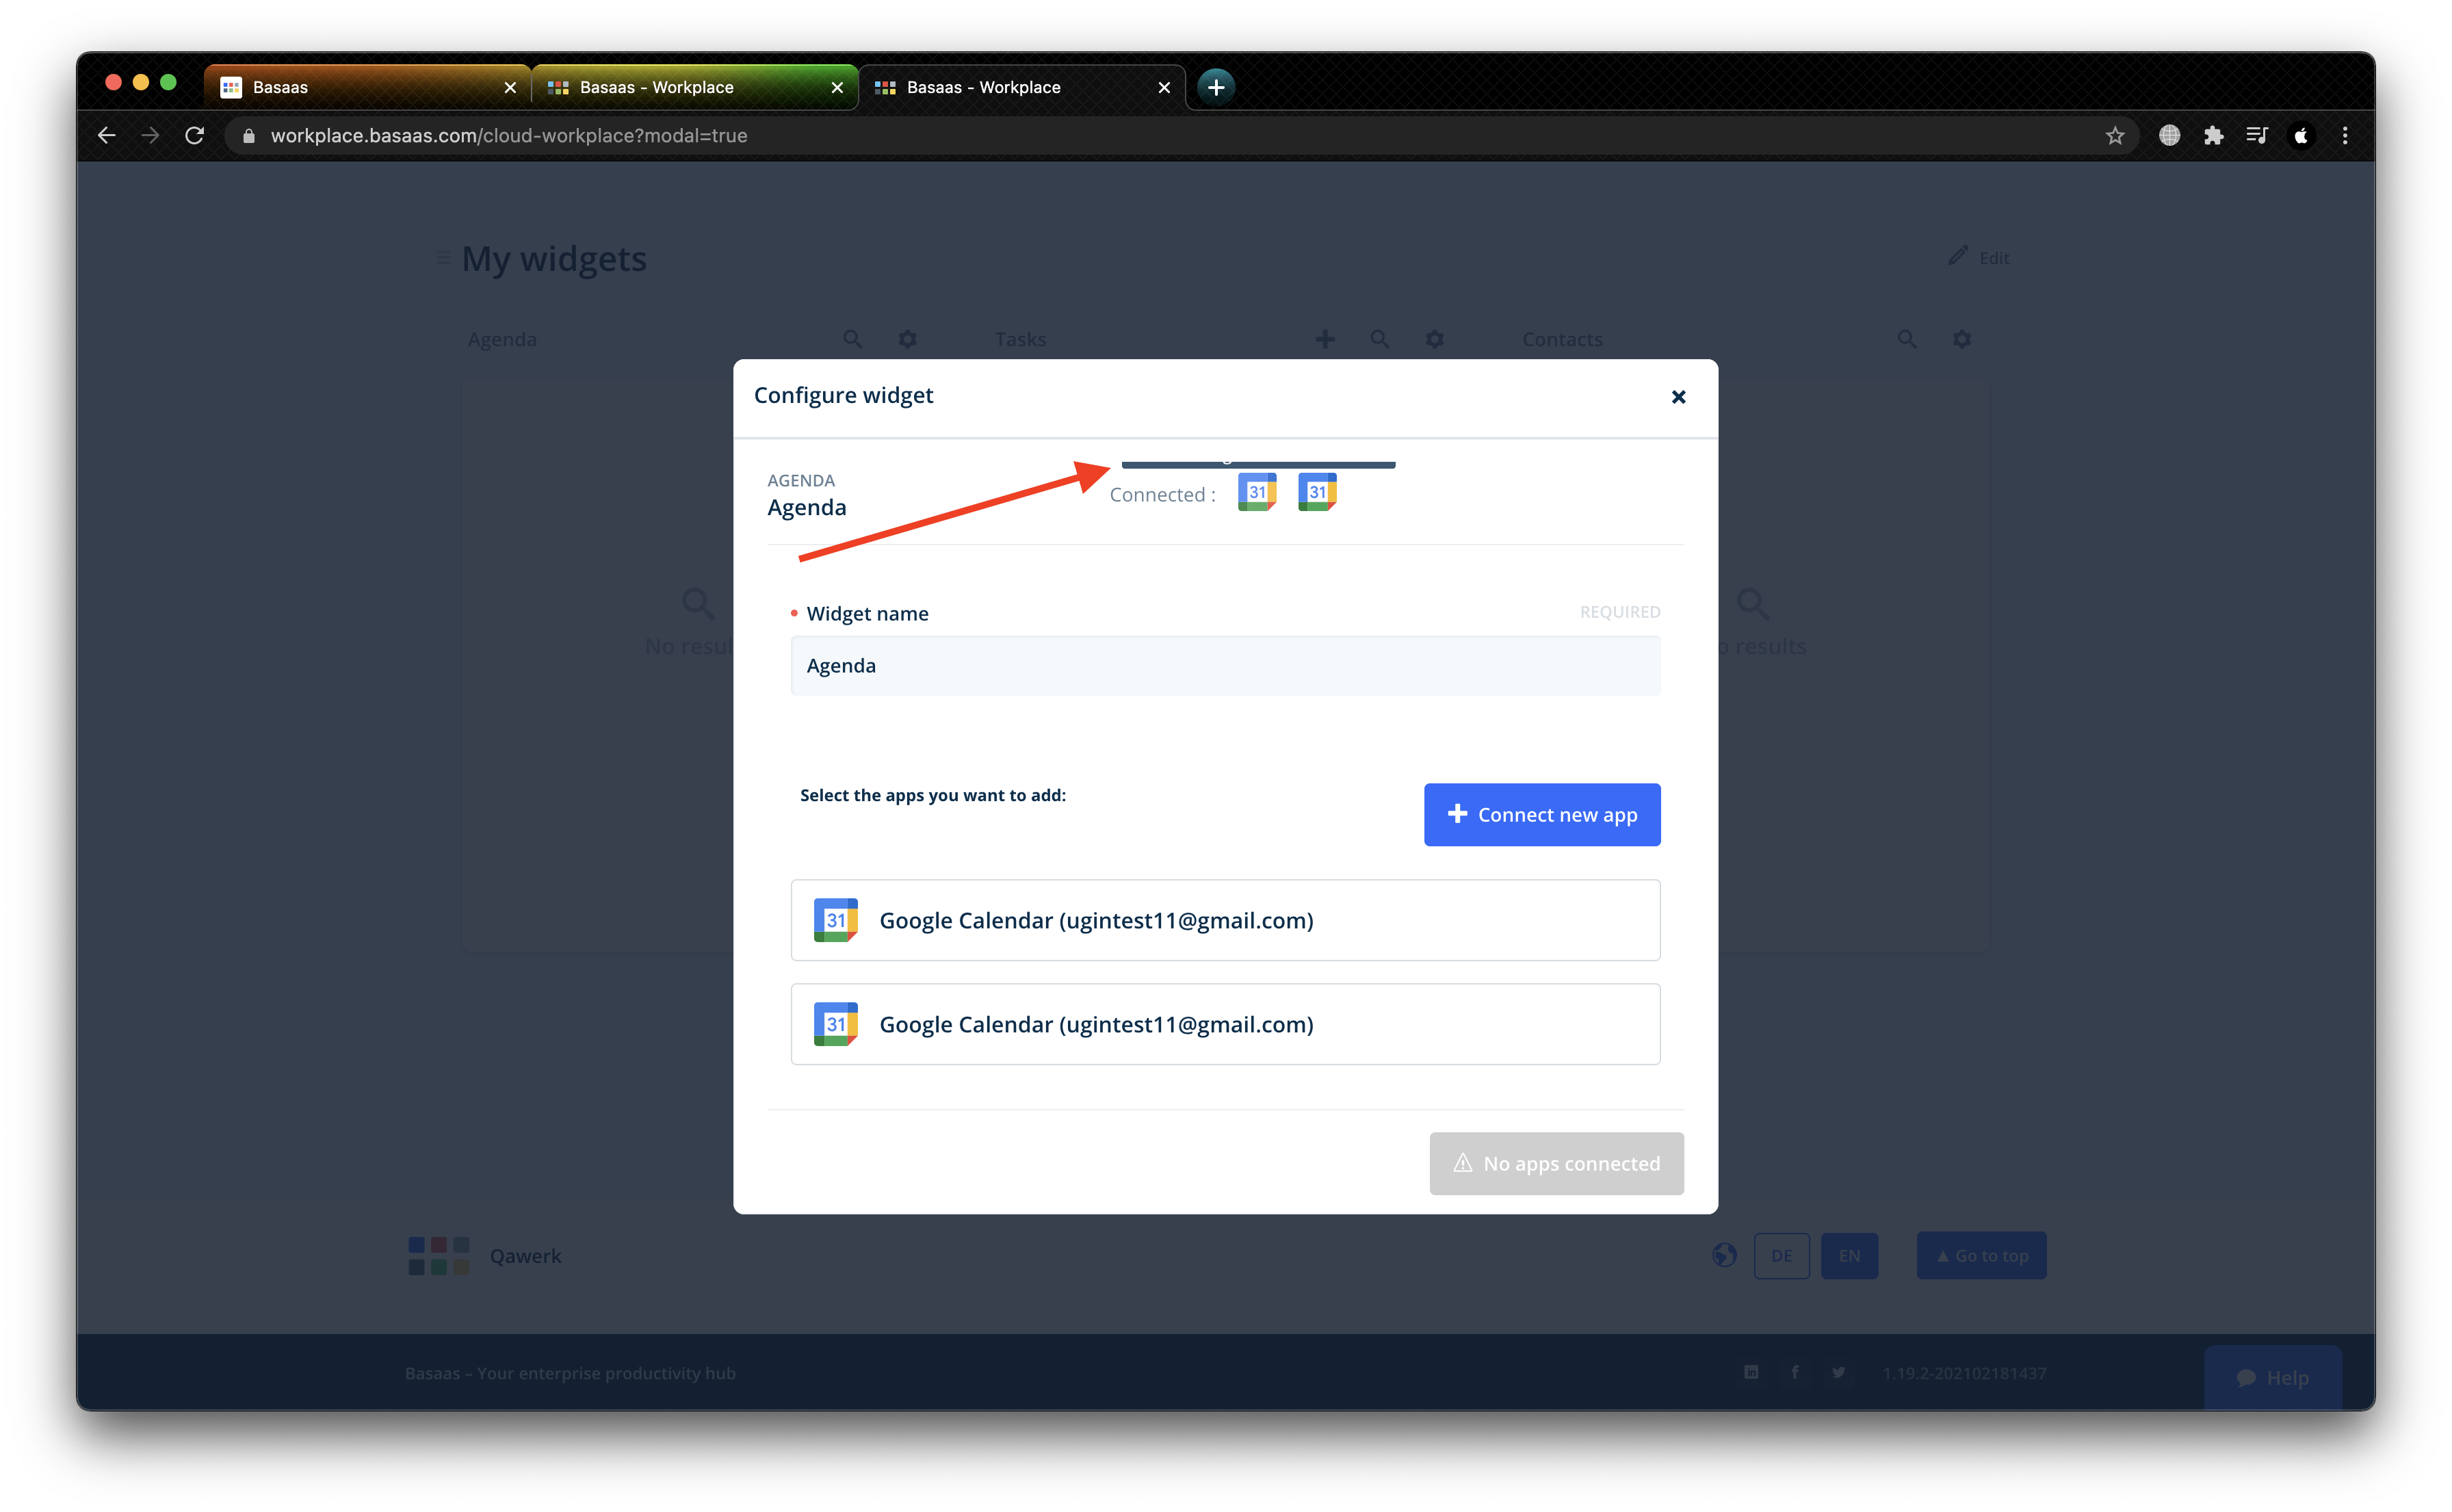Select the third tab, Basaas - Workplace
The height and width of the screenshot is (1512, 2452).
click(1021, 87)
